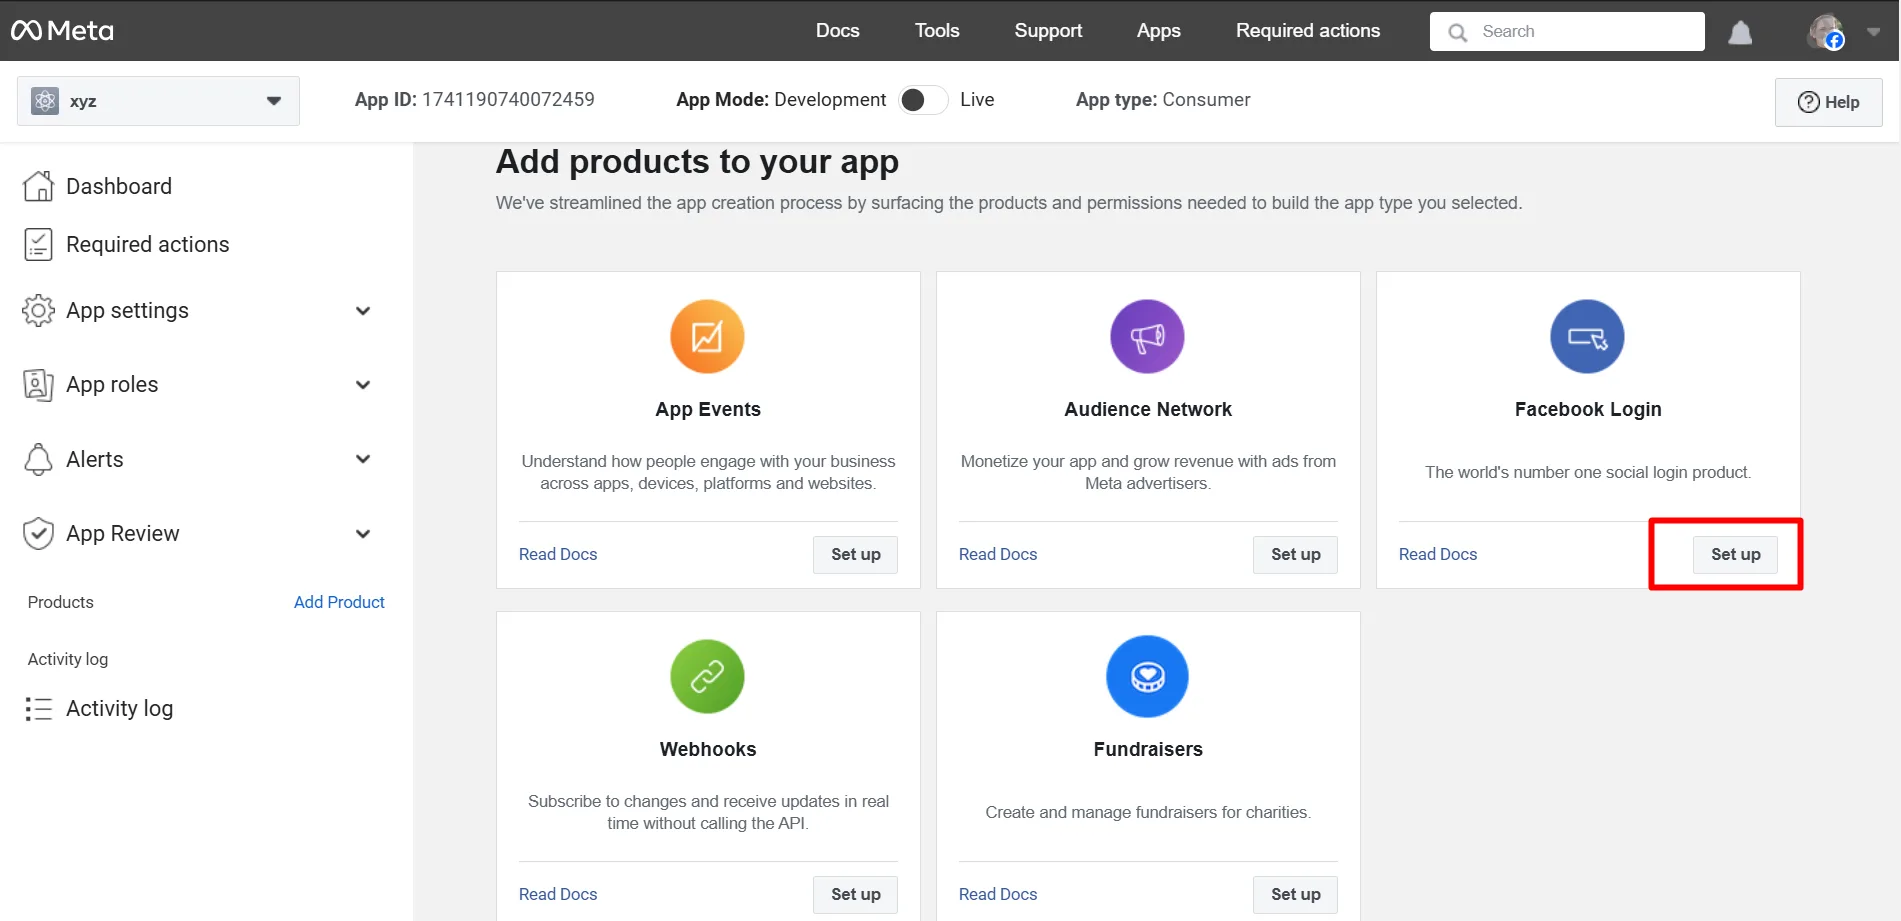The image size is (1901, 921).
Task: Click the Help question mark icon
Action: coord(1809,102)
